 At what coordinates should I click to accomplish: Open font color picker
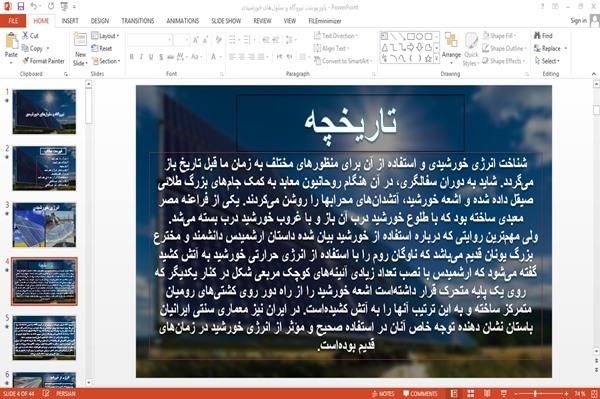click(x=214, y=57)
